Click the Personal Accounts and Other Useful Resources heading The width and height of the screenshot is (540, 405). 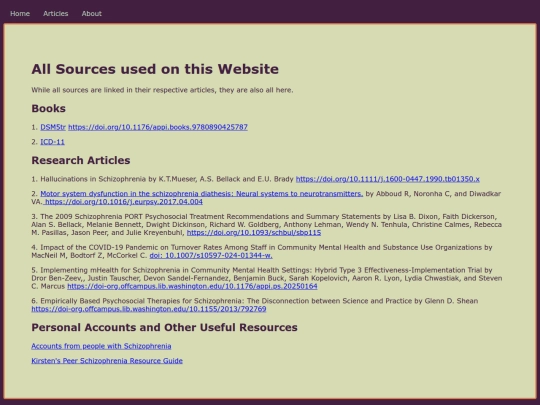point(164,328)
